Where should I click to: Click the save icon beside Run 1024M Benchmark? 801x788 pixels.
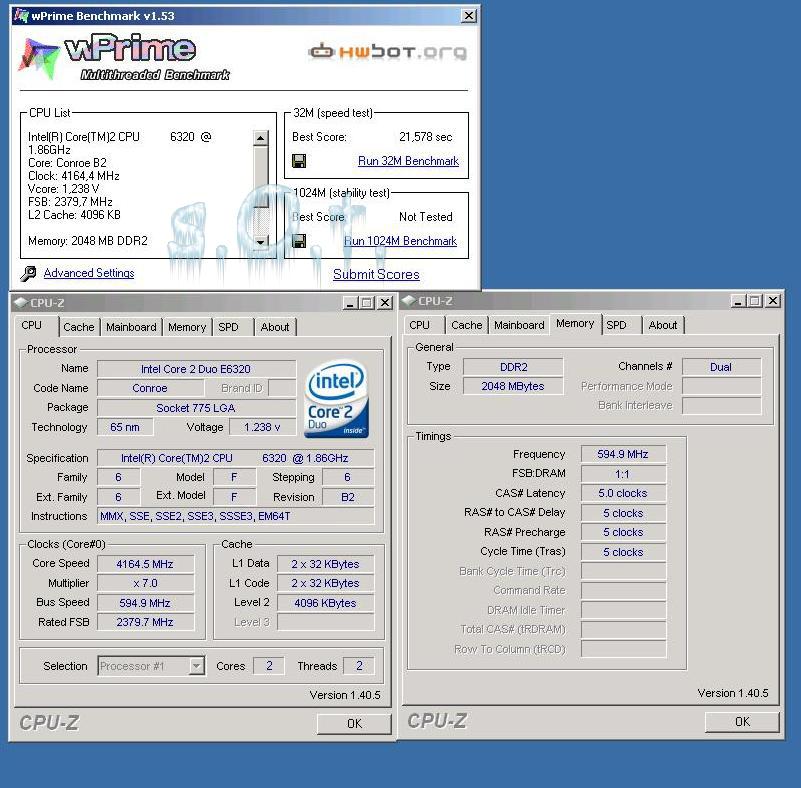299,241
